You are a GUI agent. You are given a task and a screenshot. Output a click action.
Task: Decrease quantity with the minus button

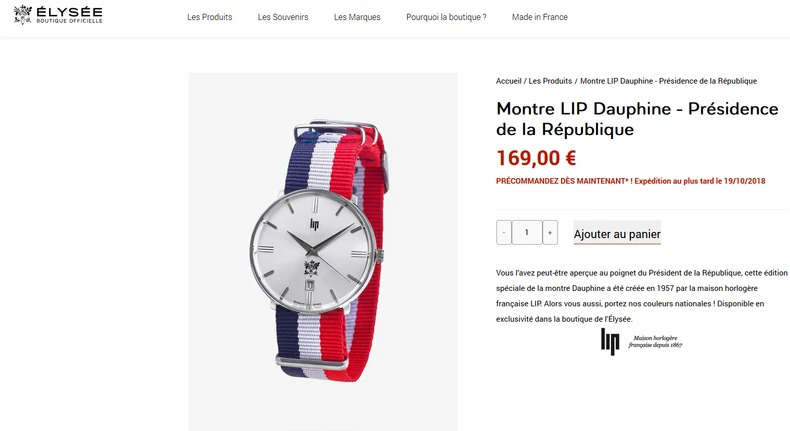(x=504, y=232)
